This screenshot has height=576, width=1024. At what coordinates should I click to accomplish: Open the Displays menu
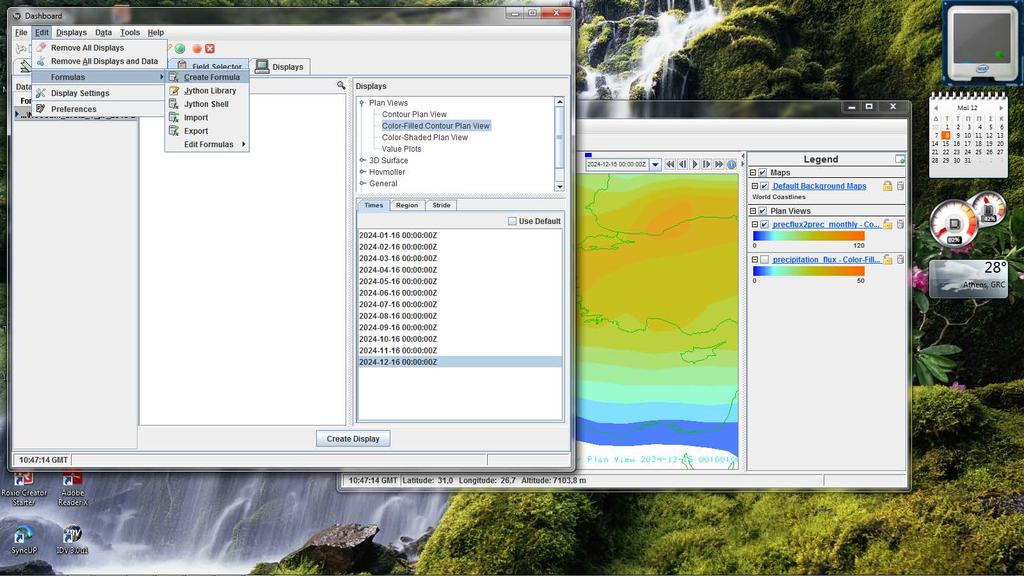(x=71, y=32)
